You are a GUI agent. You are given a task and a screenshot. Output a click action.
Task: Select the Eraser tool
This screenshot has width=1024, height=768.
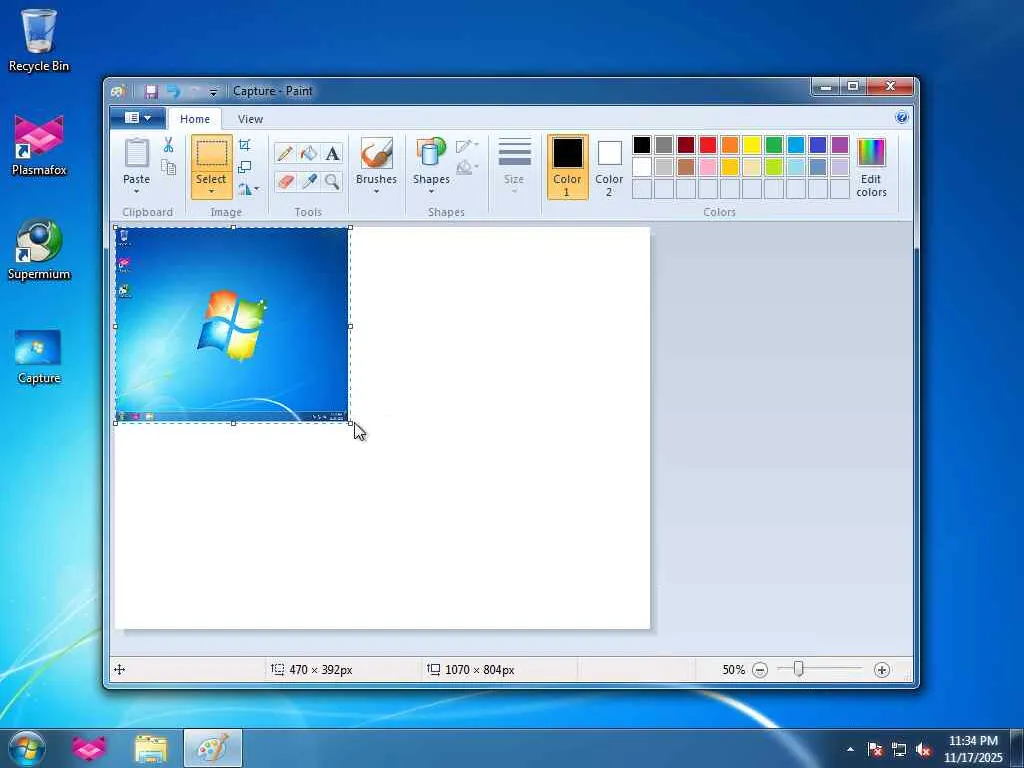285,181
